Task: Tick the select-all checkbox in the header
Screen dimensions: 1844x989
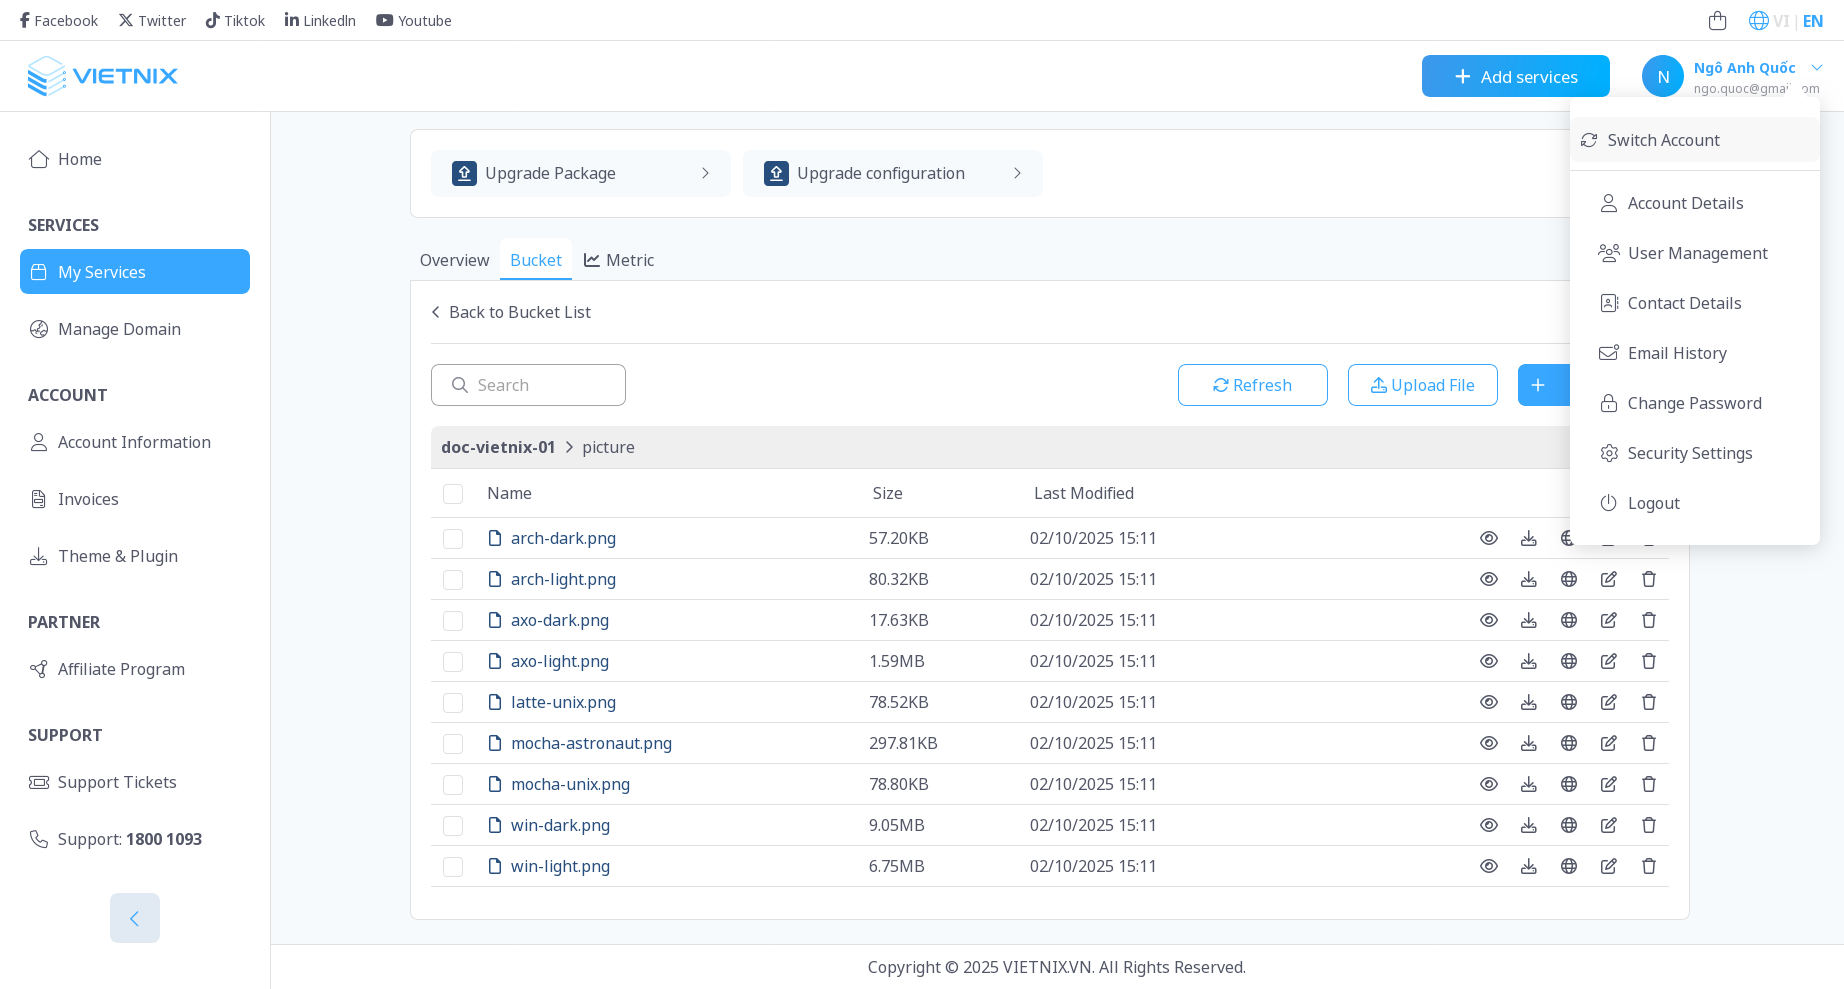Action: coord(453,494)
